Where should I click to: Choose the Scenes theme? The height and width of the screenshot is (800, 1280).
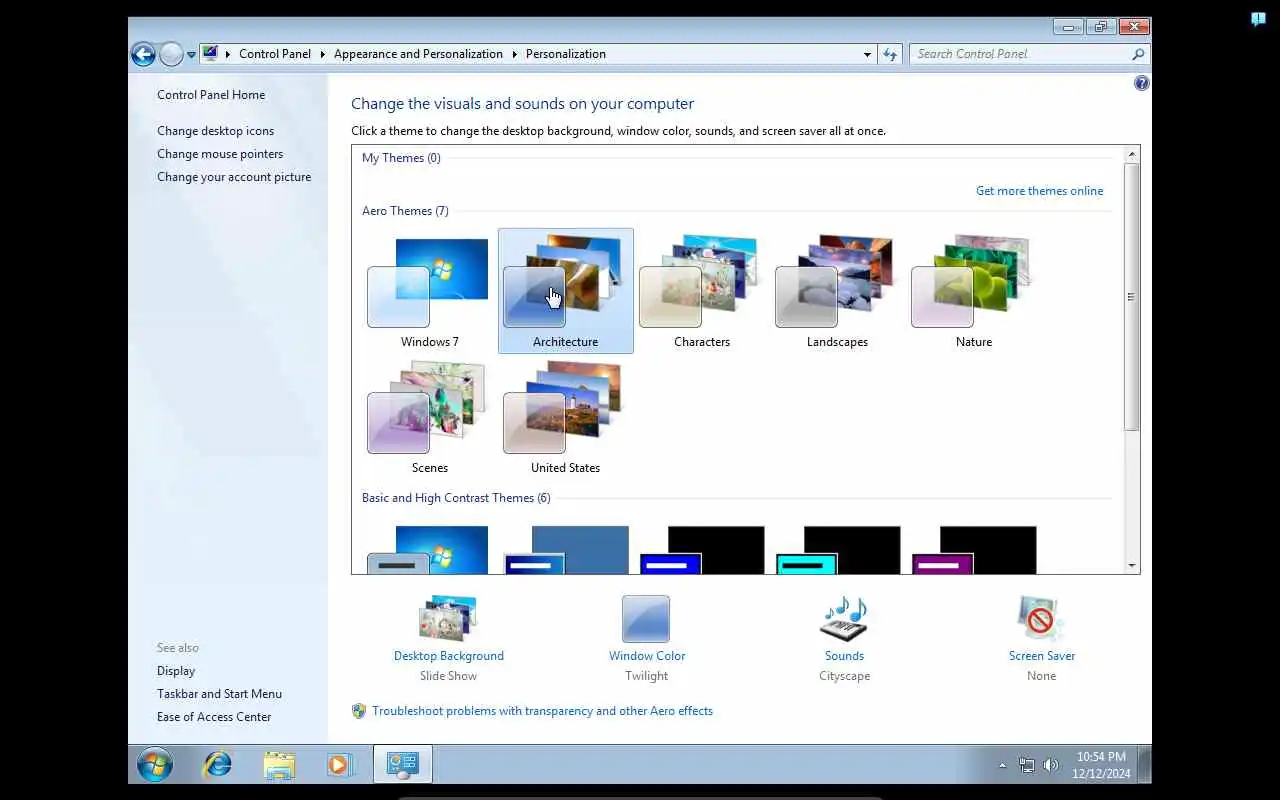pyautogui.click(x=429, y=417)
